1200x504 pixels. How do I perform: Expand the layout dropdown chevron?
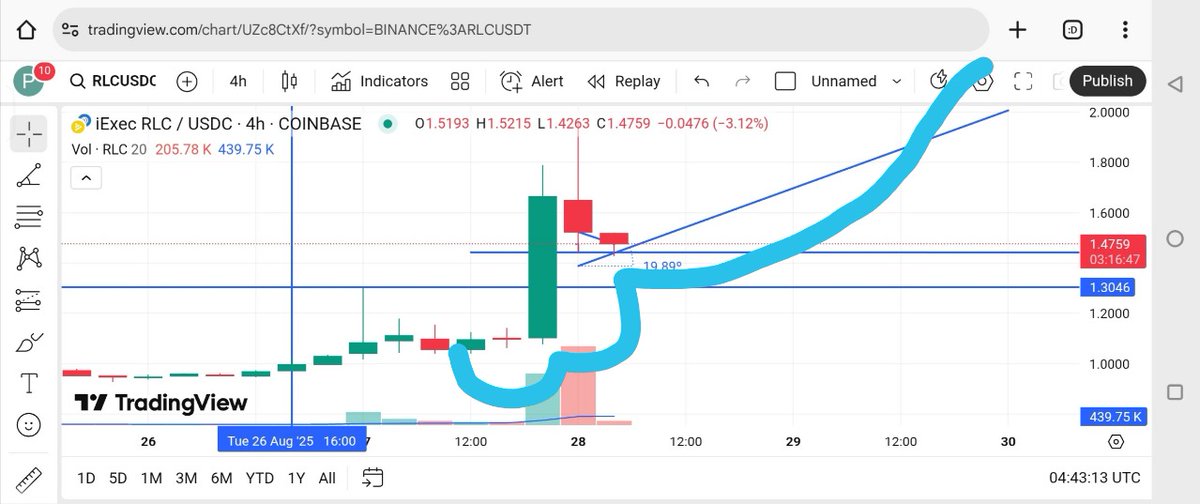click(896, 81)
